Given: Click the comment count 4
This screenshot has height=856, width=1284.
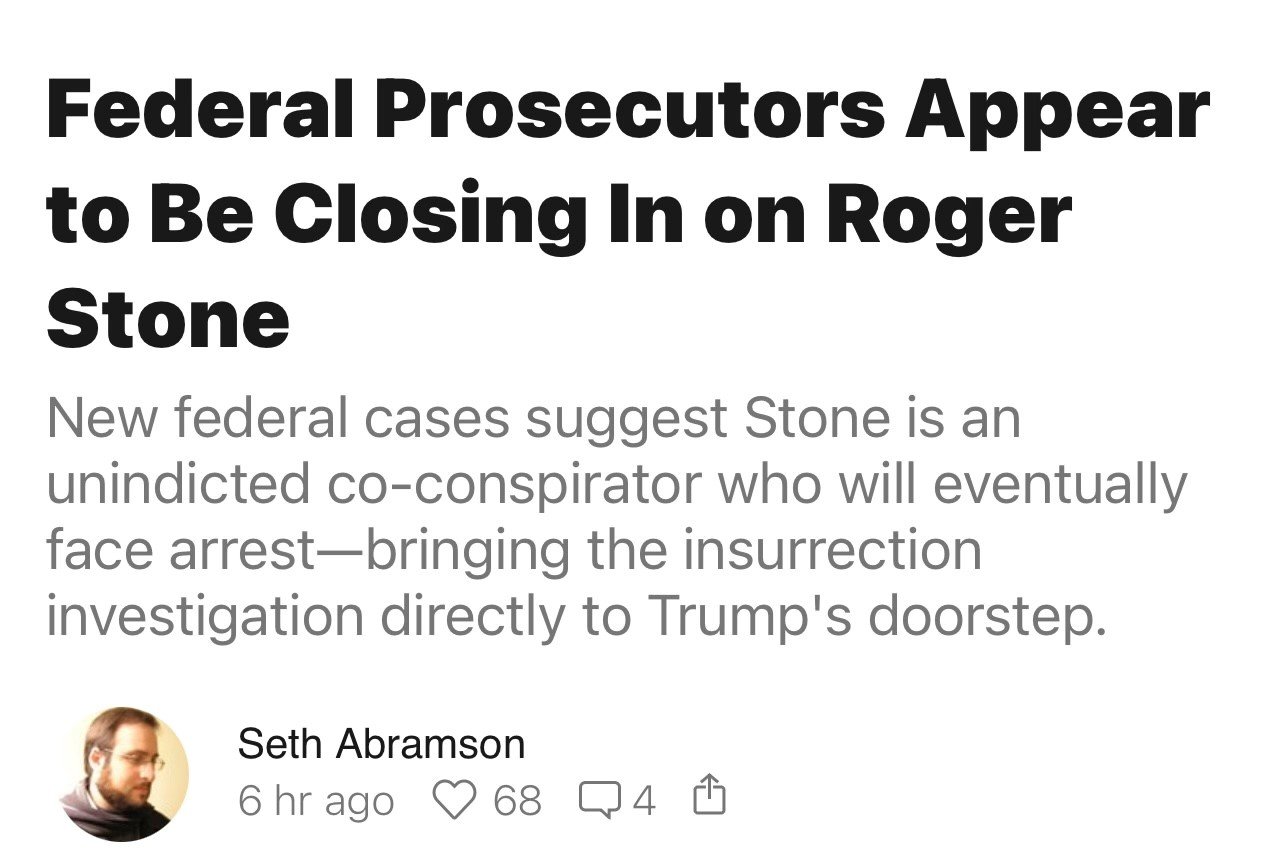Looking at the screenshot, I should pos(643,801).
